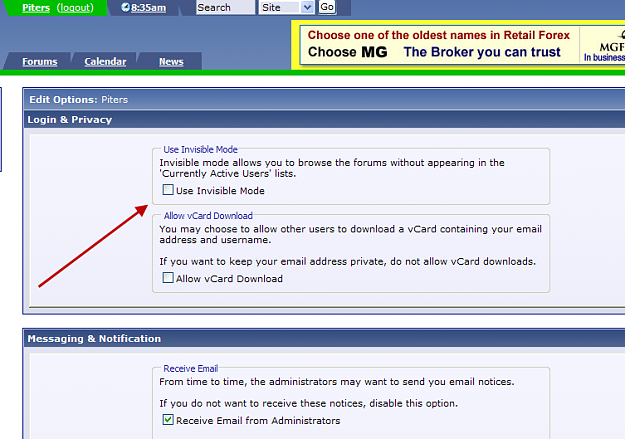The height and width of the screenshot is (439, 625).
Task: Open the Site search scope dropdown
Action: (286, 8)
